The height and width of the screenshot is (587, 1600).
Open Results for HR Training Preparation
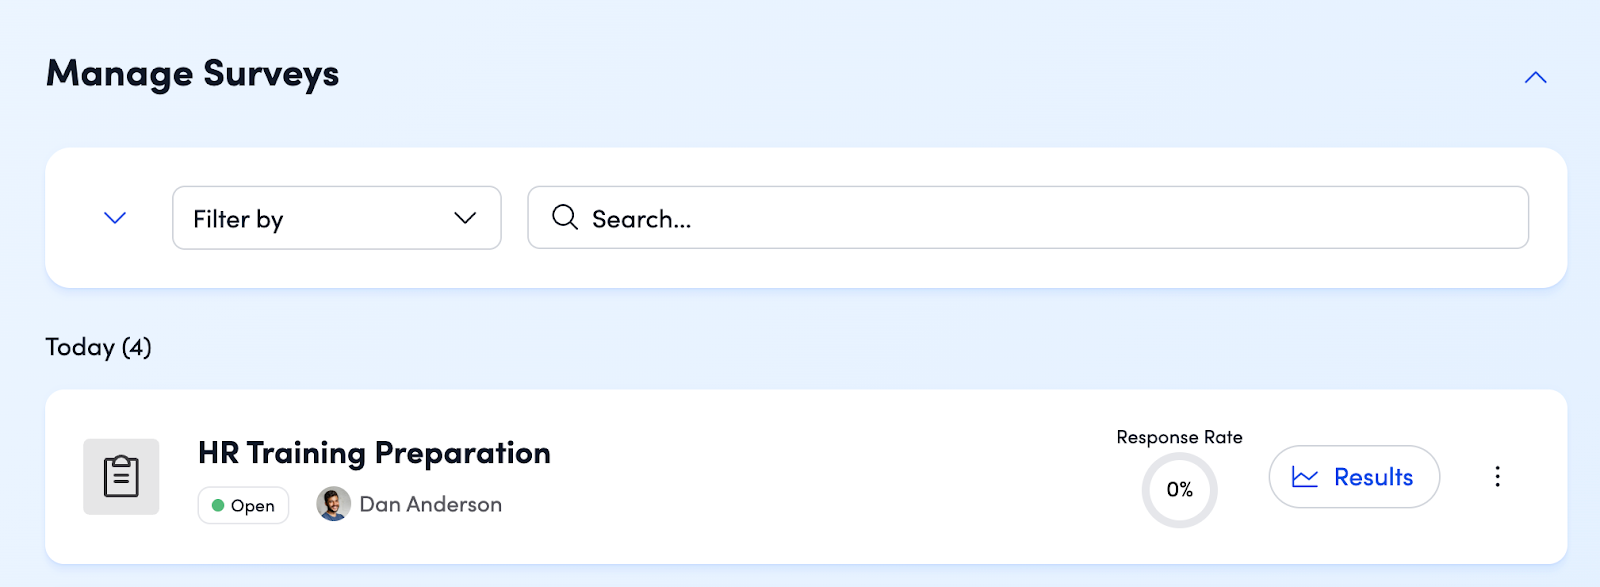[1354, 477]
